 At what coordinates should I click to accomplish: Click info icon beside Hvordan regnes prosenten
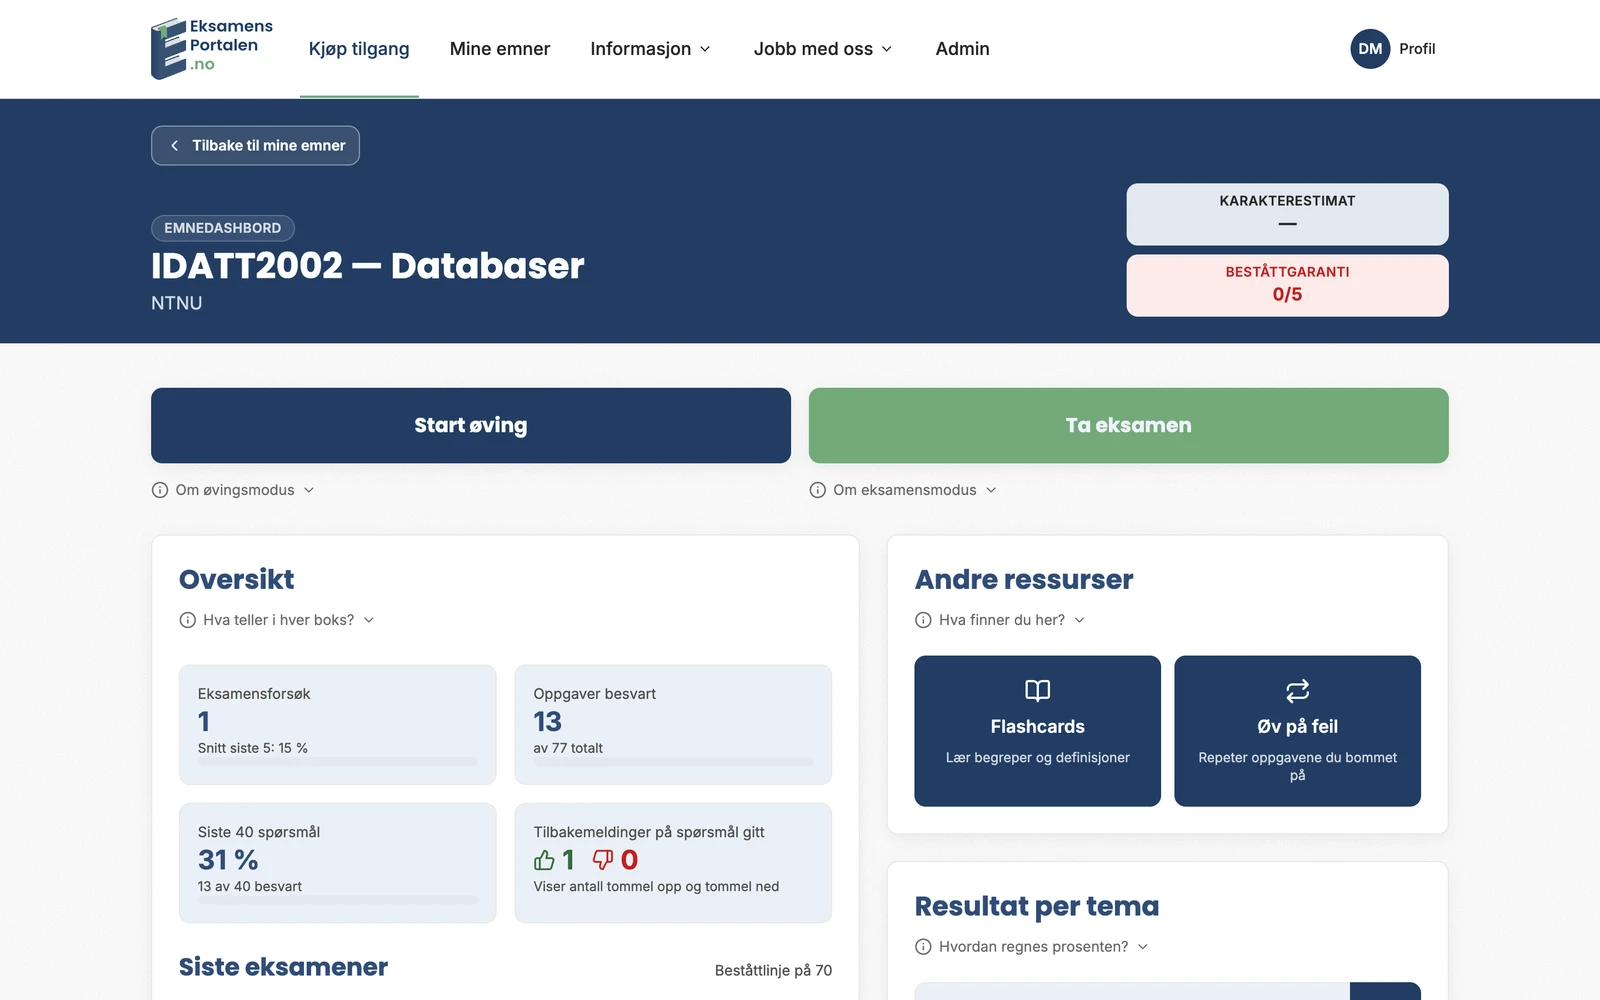(x=923, y=947)
